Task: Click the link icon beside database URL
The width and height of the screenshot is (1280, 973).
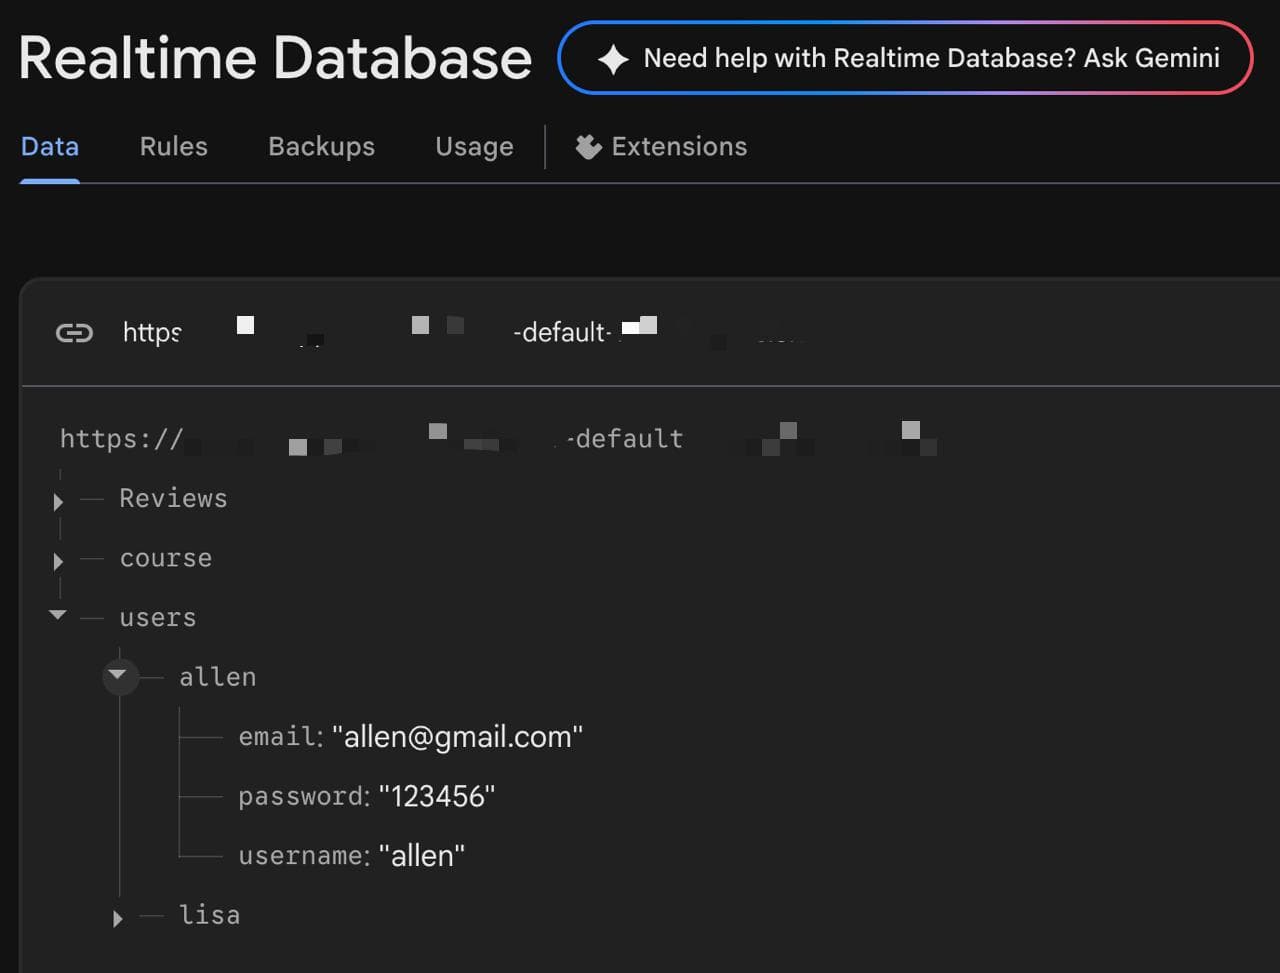Action: [x=74, y=333]
